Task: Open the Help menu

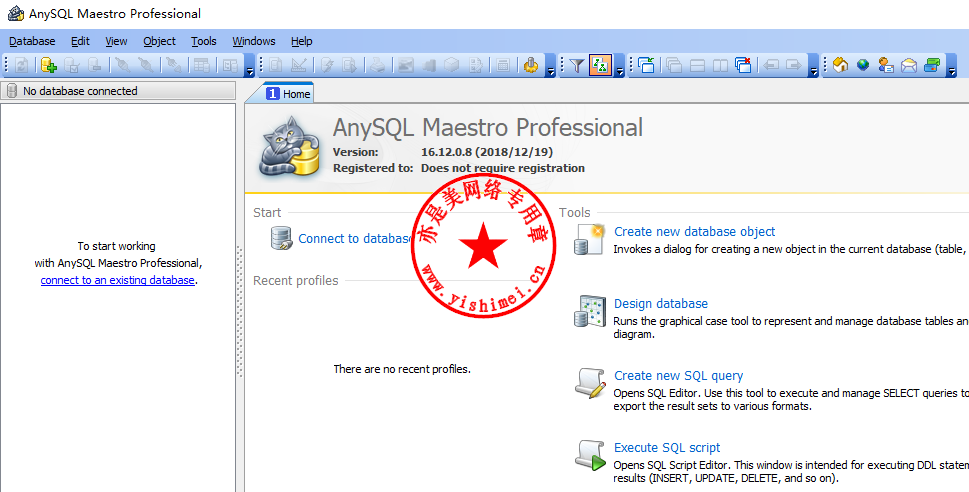Action: 302,41
